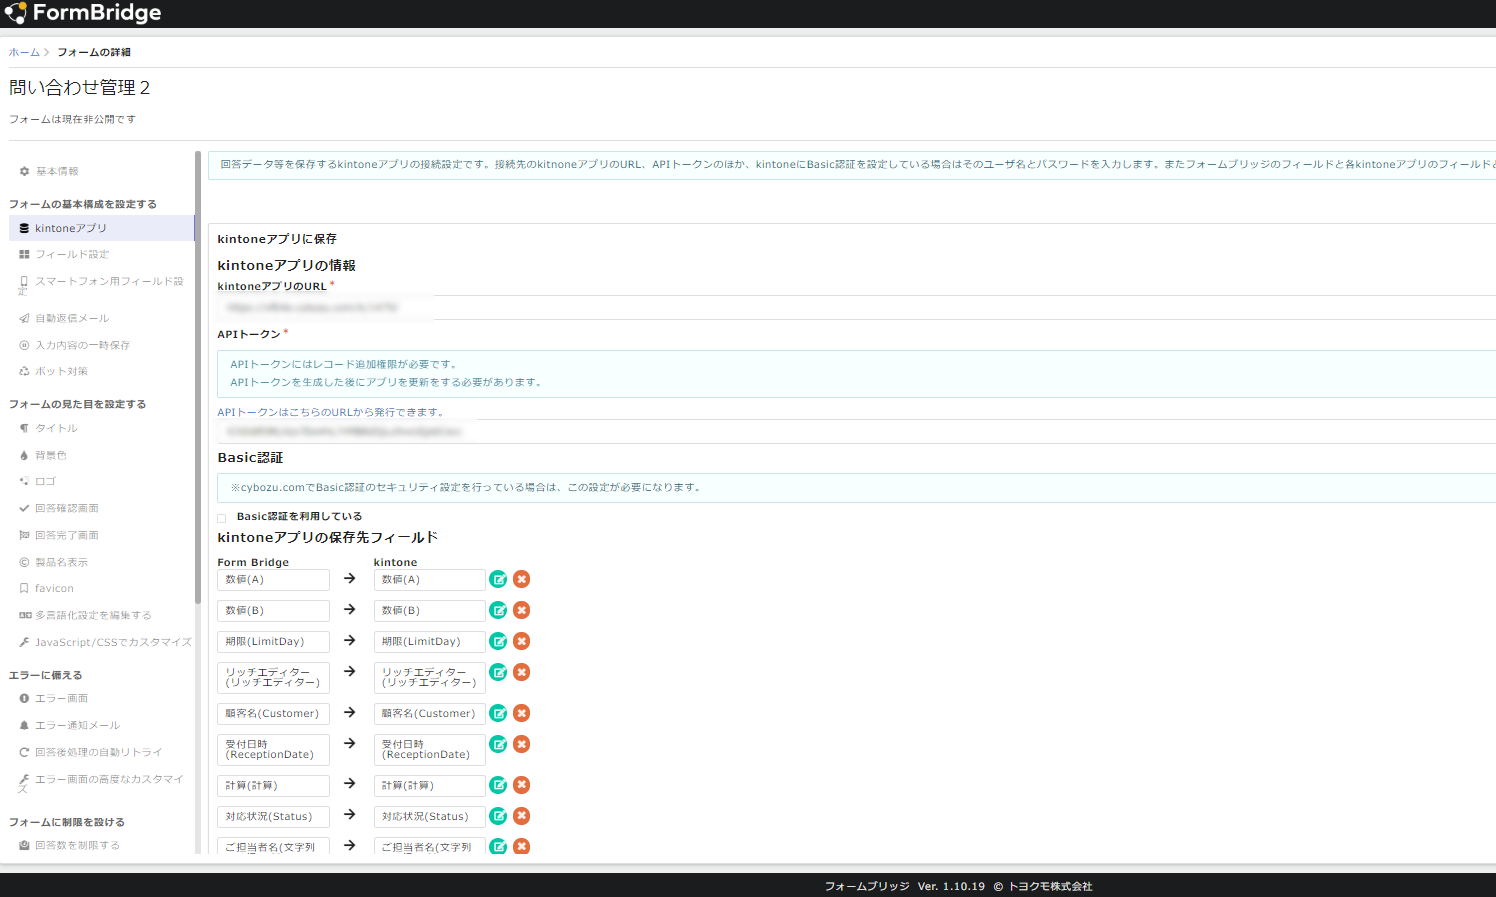Edit the 数値(B) field mapping
The height and width of the screenshot is (897, 1496).
click(498, 610)
